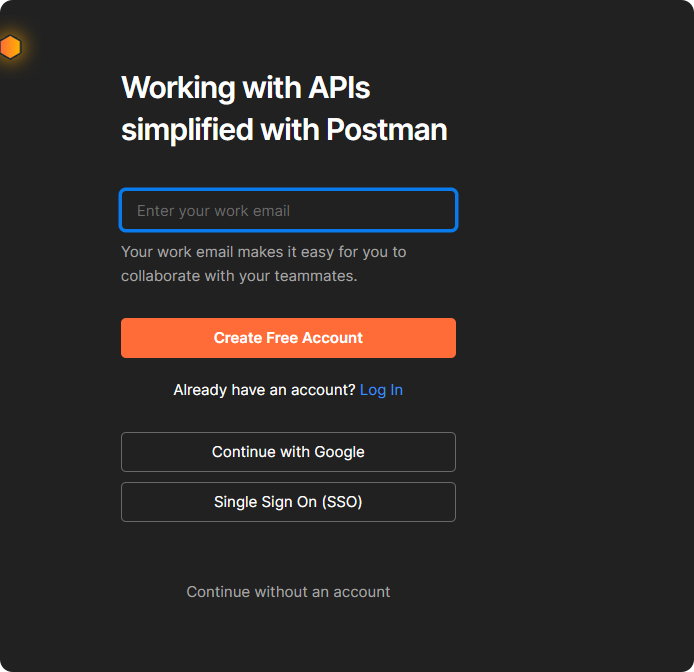The height and width of the screenshot is (672, 694).
Task: Place cursor in the work email textbox
Action: click(288, 211)
